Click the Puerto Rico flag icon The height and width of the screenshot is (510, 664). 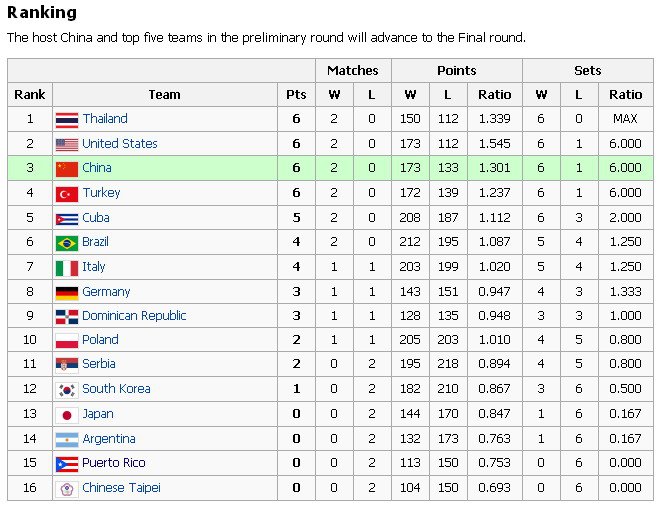tap(67, 464)
